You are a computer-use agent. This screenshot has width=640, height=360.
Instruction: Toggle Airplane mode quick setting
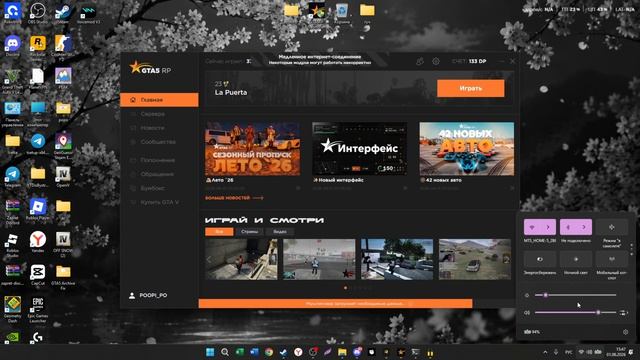point(612,227)
